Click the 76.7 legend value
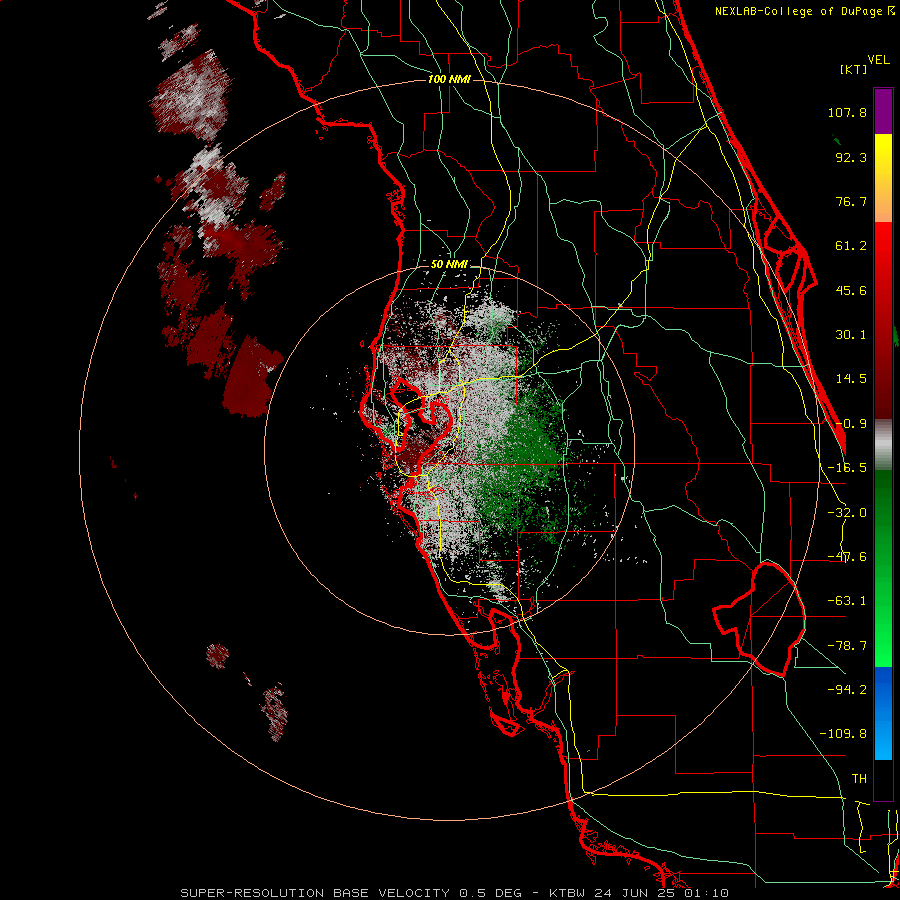Screen dimensions: 900x900 point(851,201)
